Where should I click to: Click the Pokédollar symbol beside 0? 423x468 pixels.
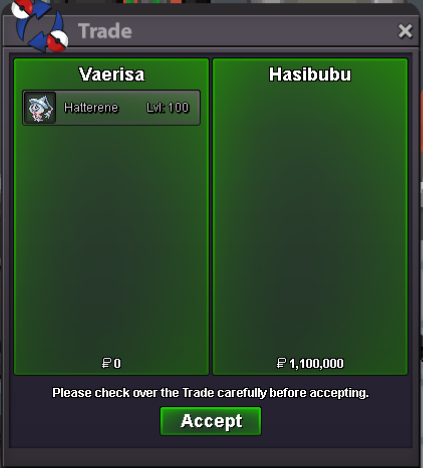click(106, 363)
